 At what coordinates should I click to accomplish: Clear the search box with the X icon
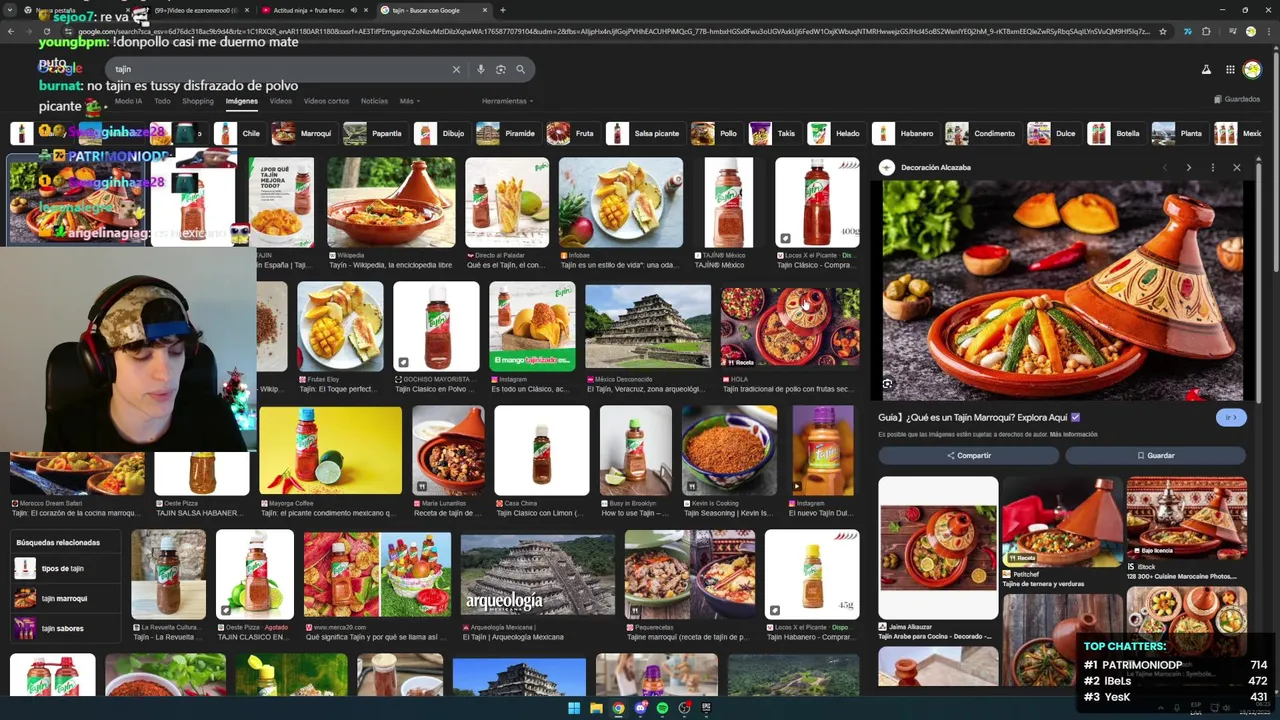tap(456, 69)
